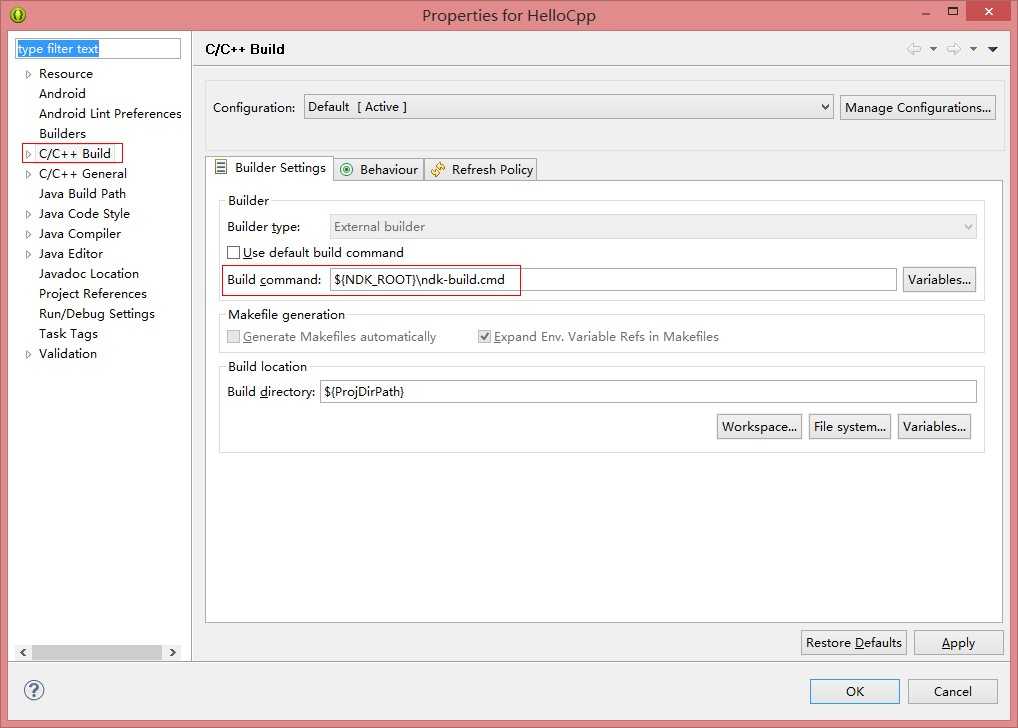Viewport: 1018px width, 728px height.
Task: Click the Apply button
Action: (958, 642)
